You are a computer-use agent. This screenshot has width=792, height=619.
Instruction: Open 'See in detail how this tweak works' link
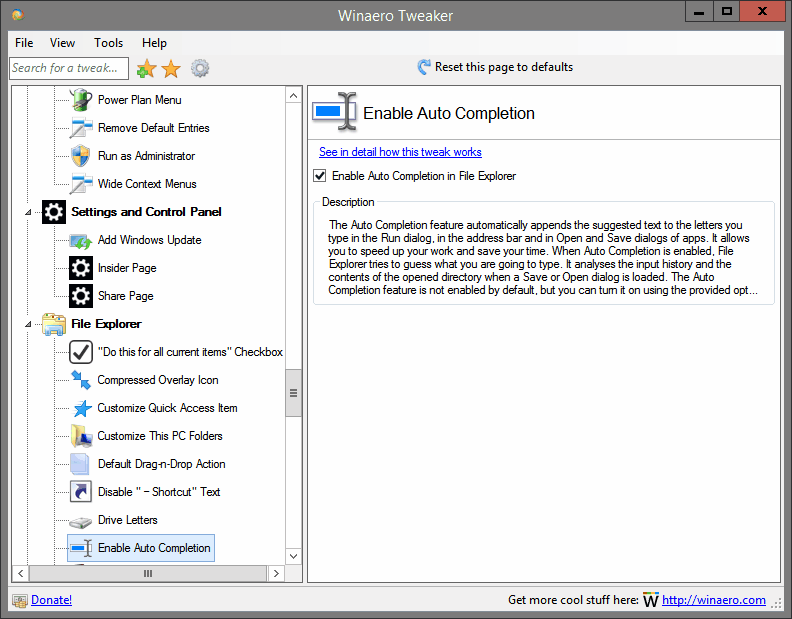[x=400, y=152]
